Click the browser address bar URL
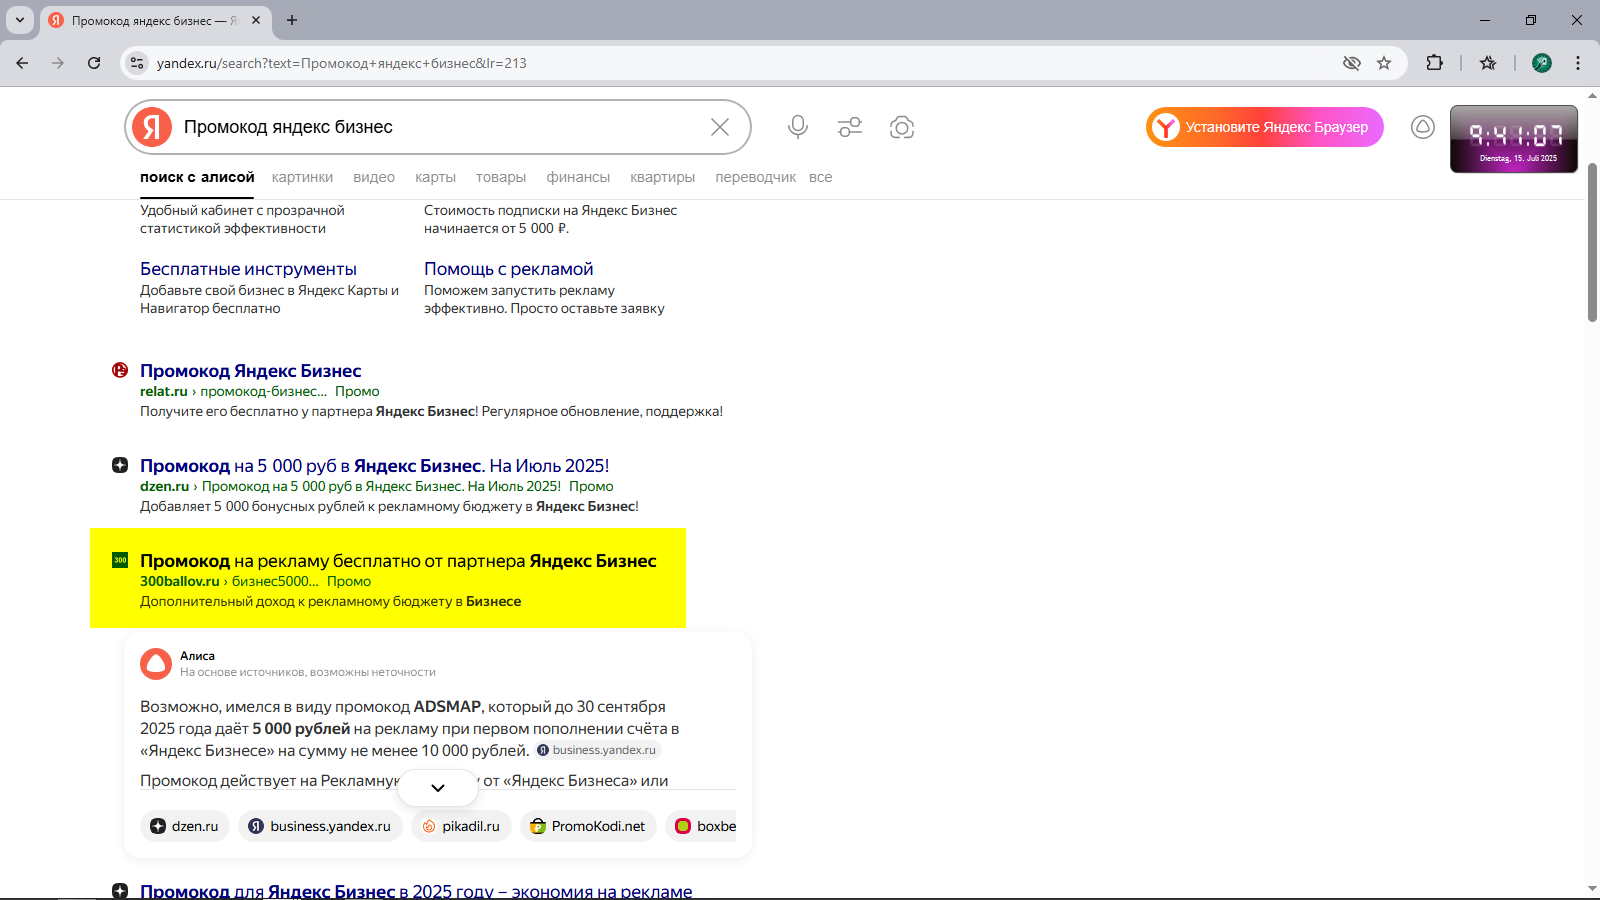Screen dimensions: 1600x900 click(342, 63)
